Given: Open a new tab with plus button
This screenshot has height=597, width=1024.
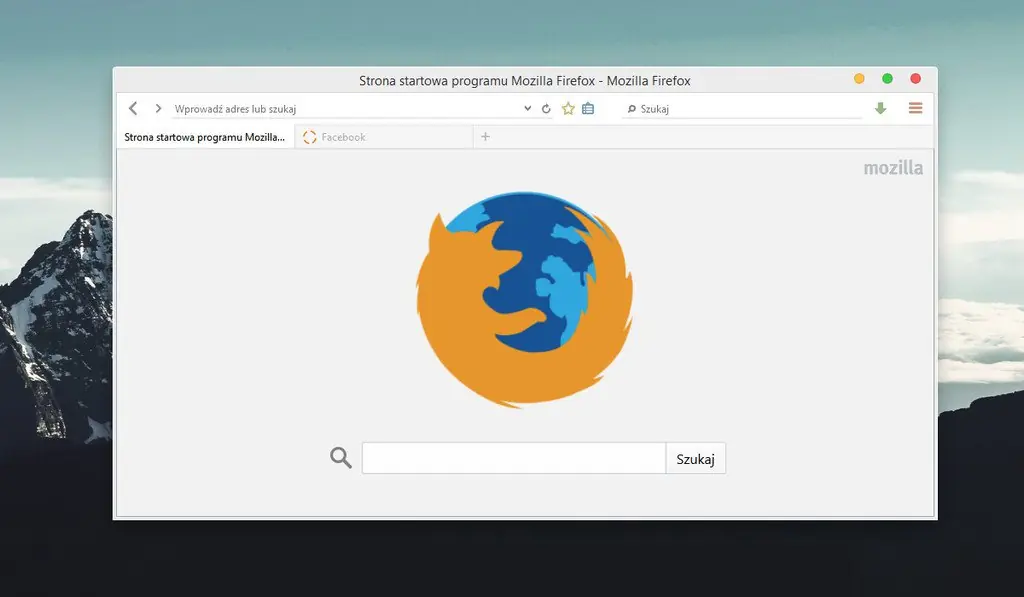Looking at the screenshot, I should pyautogui.click(x=485, y=137).
